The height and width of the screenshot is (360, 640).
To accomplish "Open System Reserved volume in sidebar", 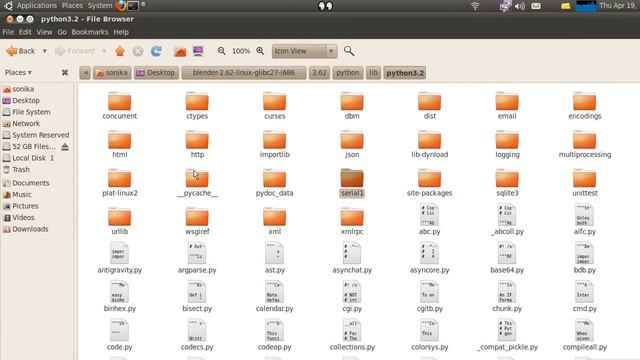I will pyautogui.click(x=36, y=135).
